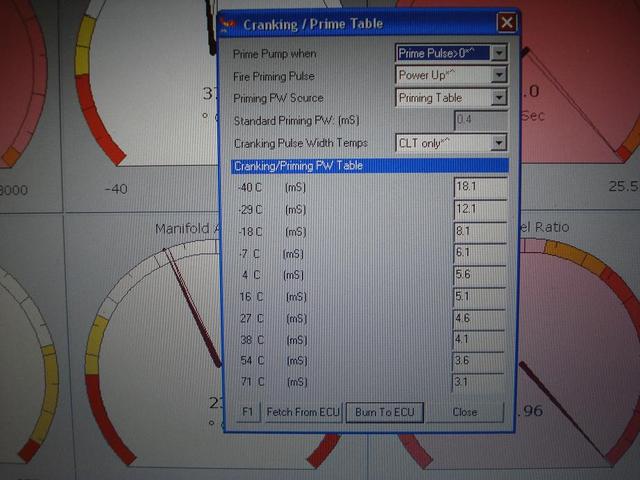Click the Priming PW Source label
This screenshot has height=480, width=640.
point(278,98)
